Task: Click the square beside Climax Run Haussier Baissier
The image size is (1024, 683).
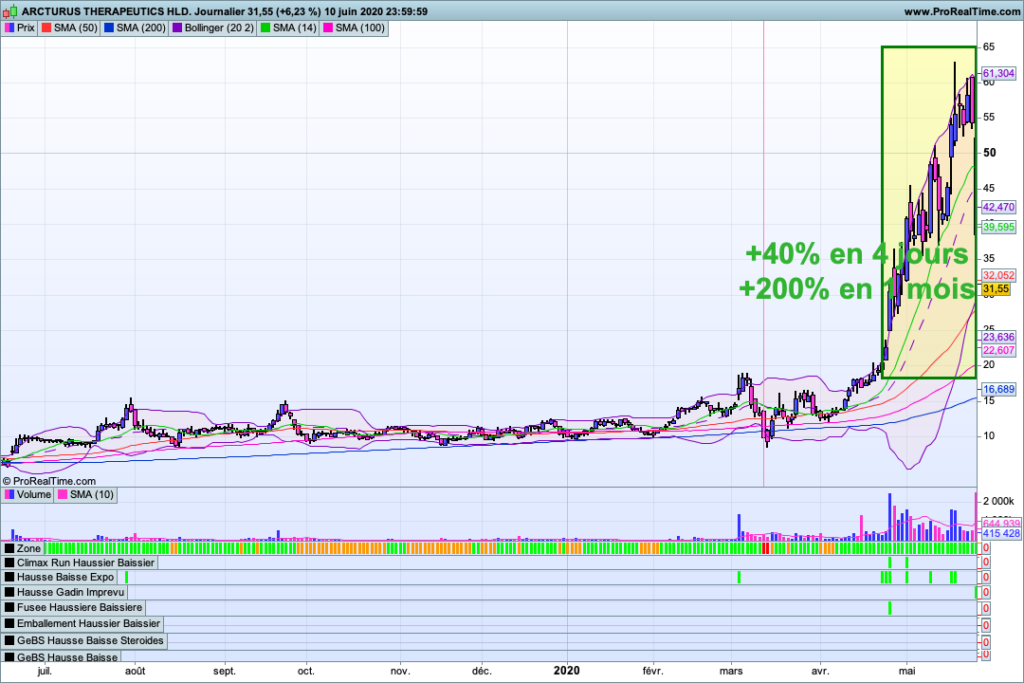Action: coord(9,563)
